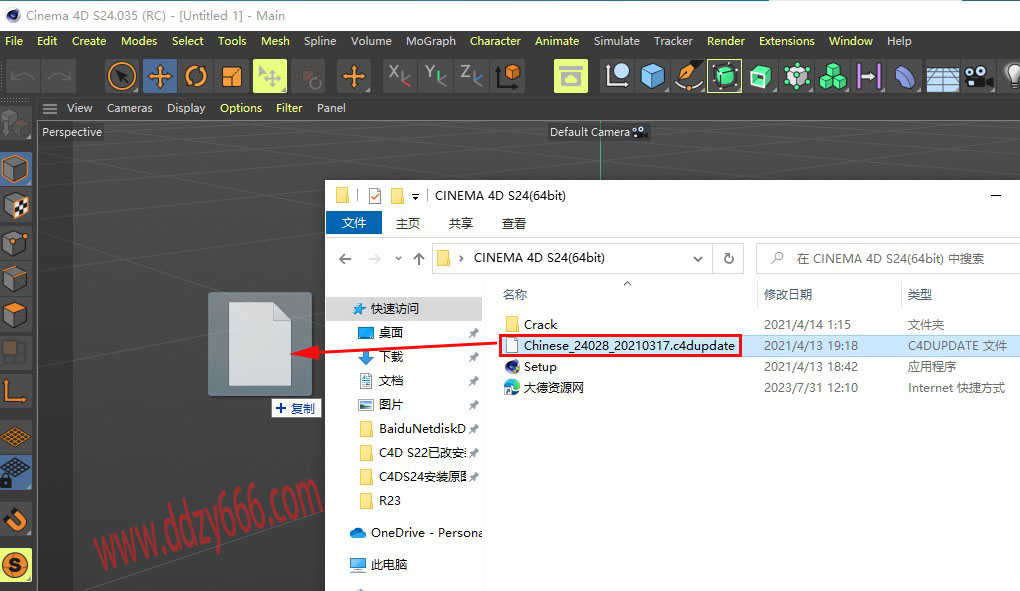The height and width of the screenshot is (591, 1020).
Task: Open Render View clapboard icon
Action: click(x=570, y=76)
